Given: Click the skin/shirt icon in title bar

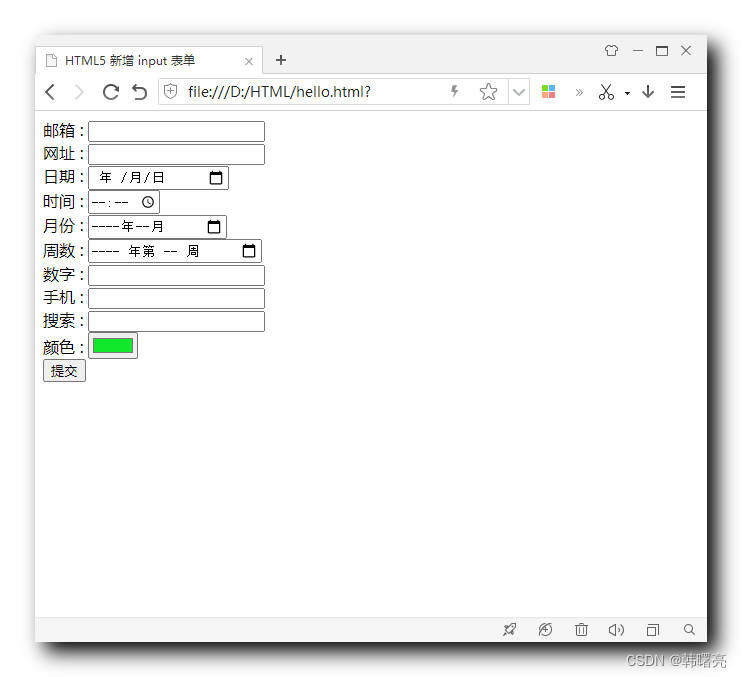Looking at the screenshot, I should [611, 50].
